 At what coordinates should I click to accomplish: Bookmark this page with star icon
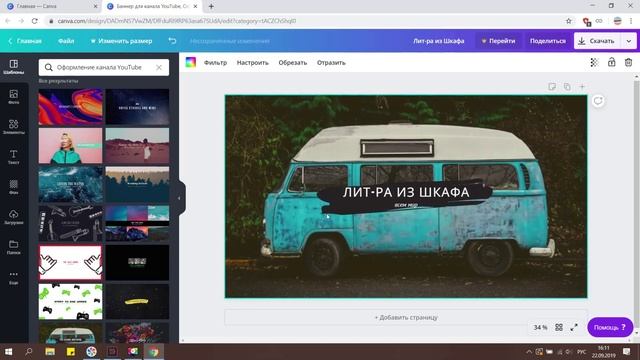(x=568, y=21)
